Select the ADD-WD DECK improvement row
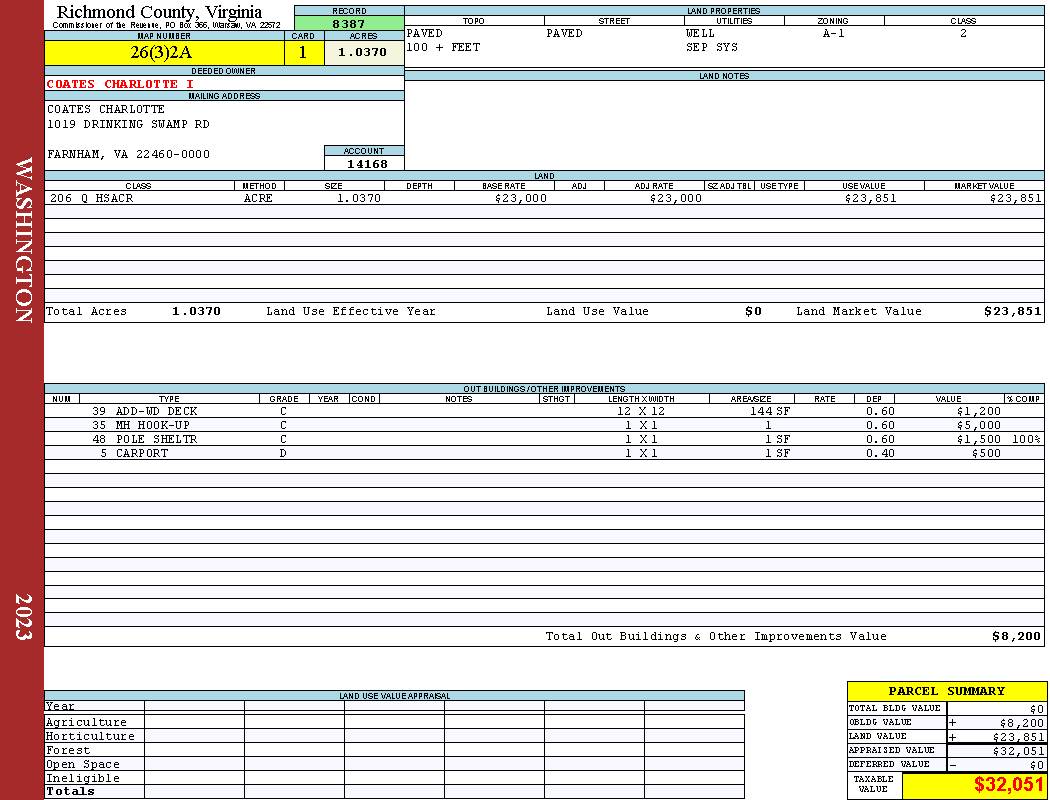 [x=544, y=412]
